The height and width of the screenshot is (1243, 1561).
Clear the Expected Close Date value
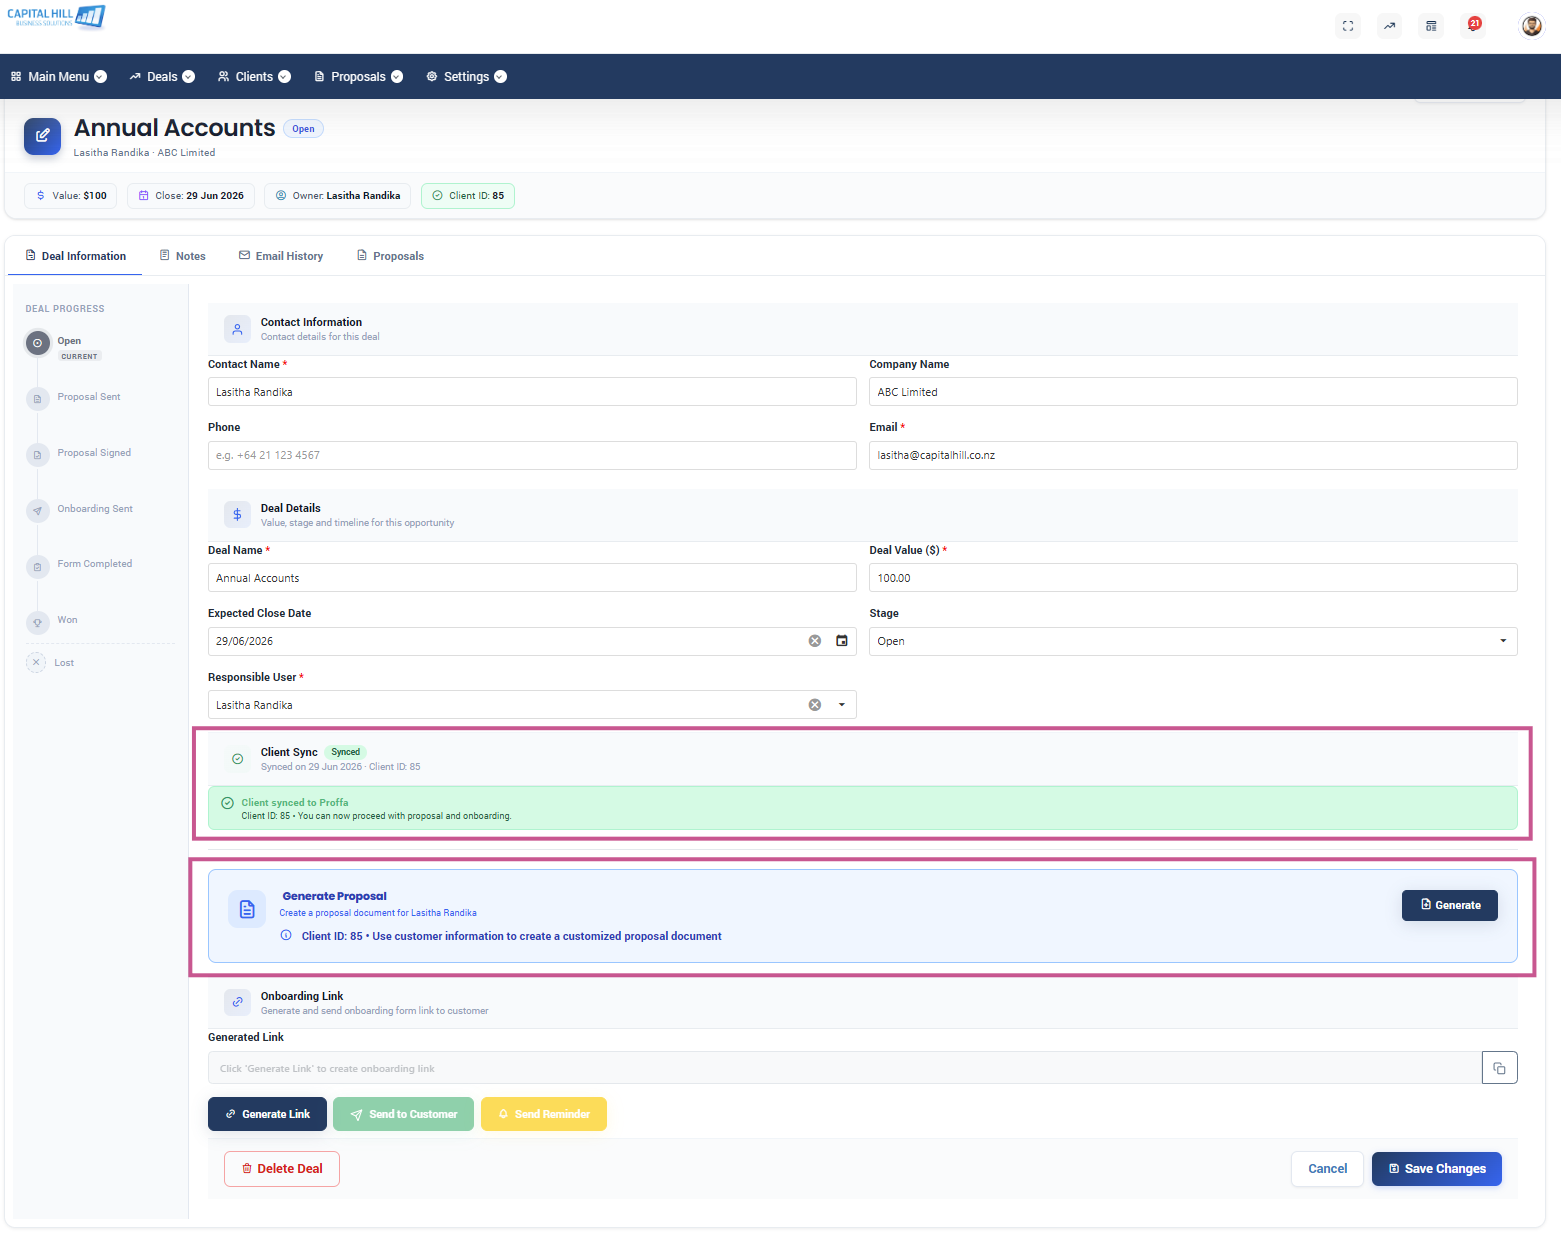[x=815, y=641]
